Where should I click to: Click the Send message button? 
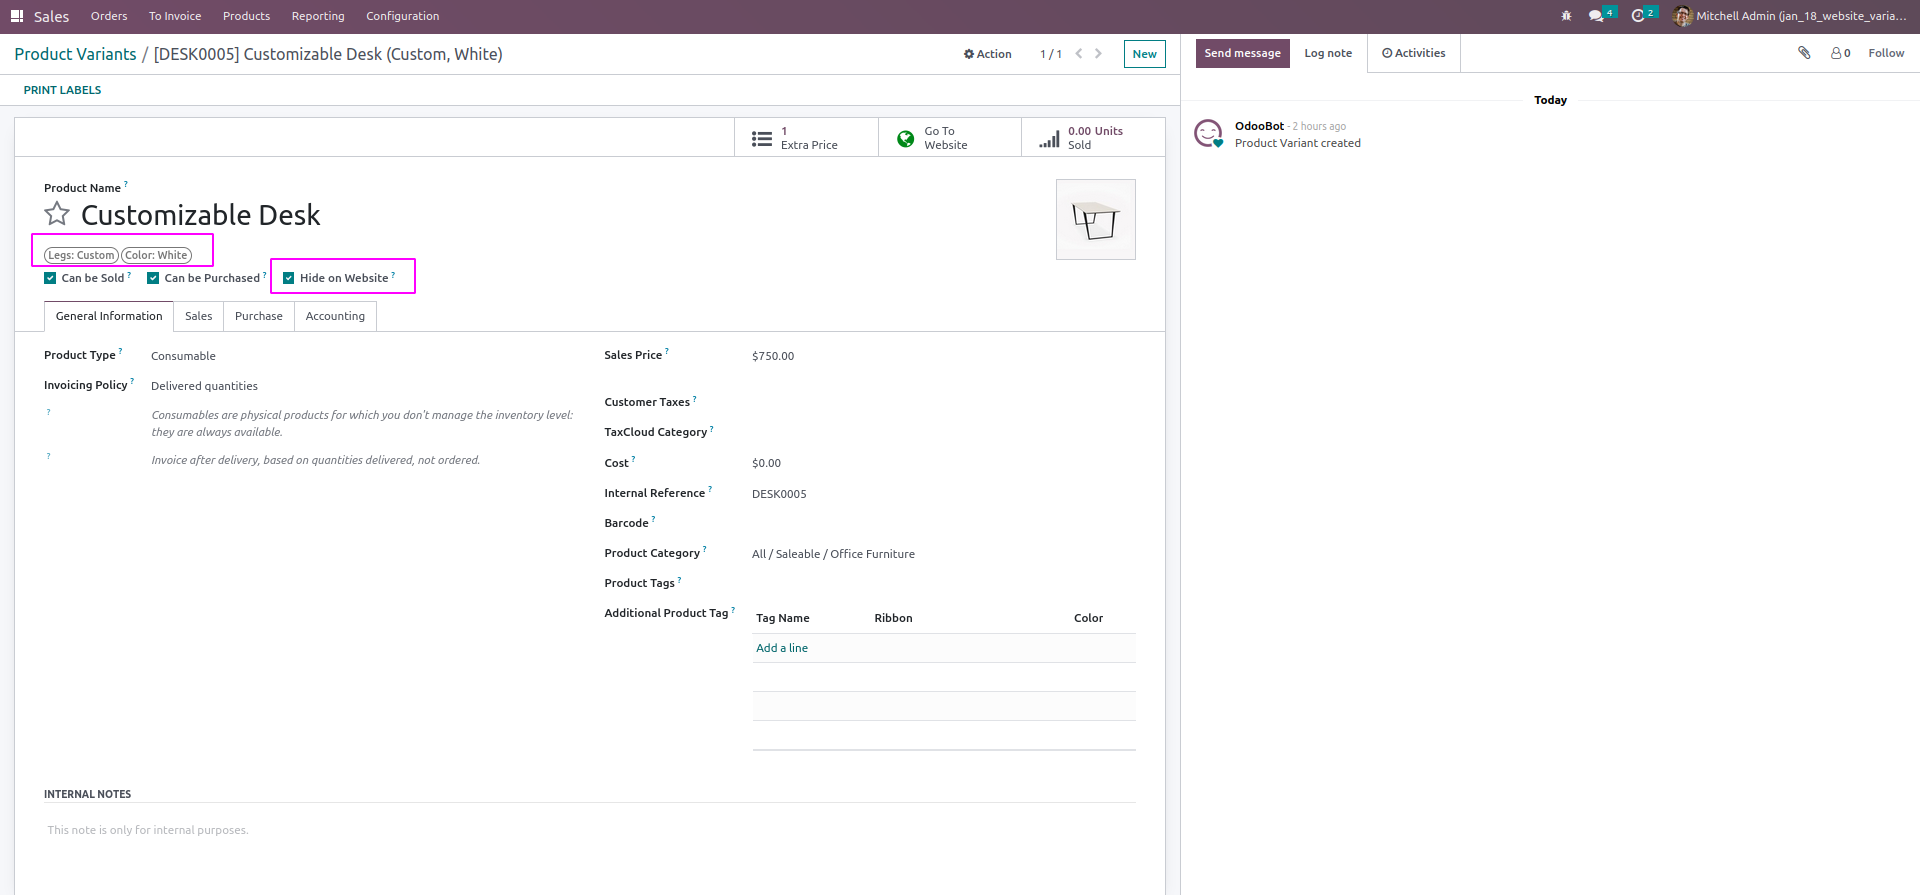pyautogui.click(x=1242, y=53)
